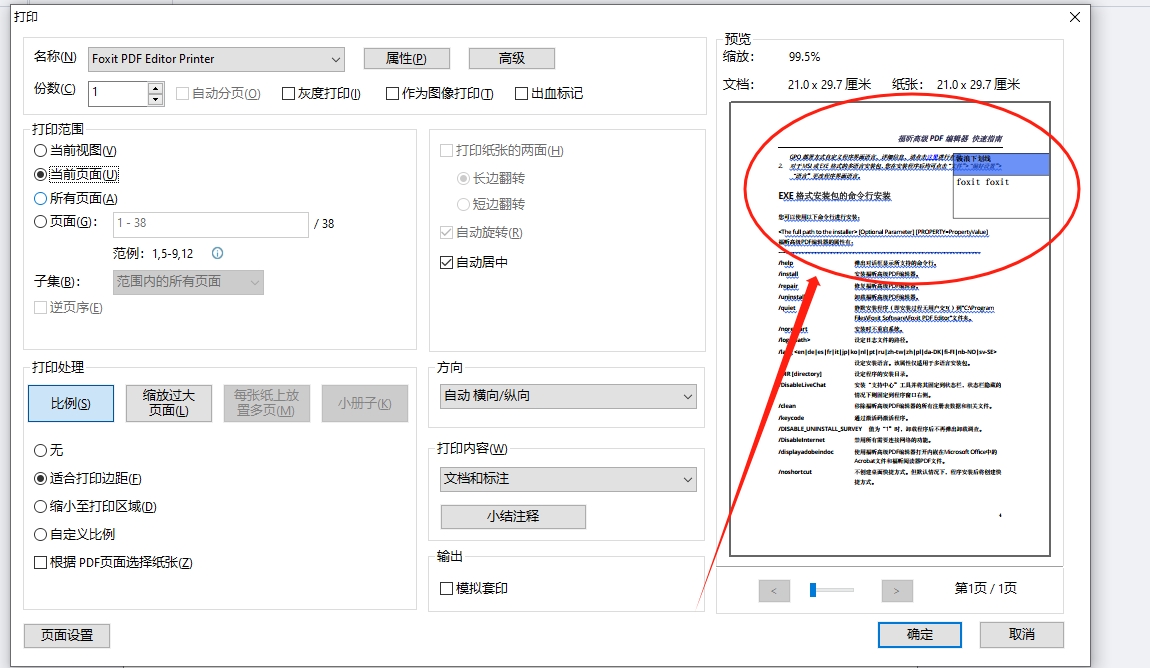Uncheck the 自动居中 option

[x=447, y=263]
